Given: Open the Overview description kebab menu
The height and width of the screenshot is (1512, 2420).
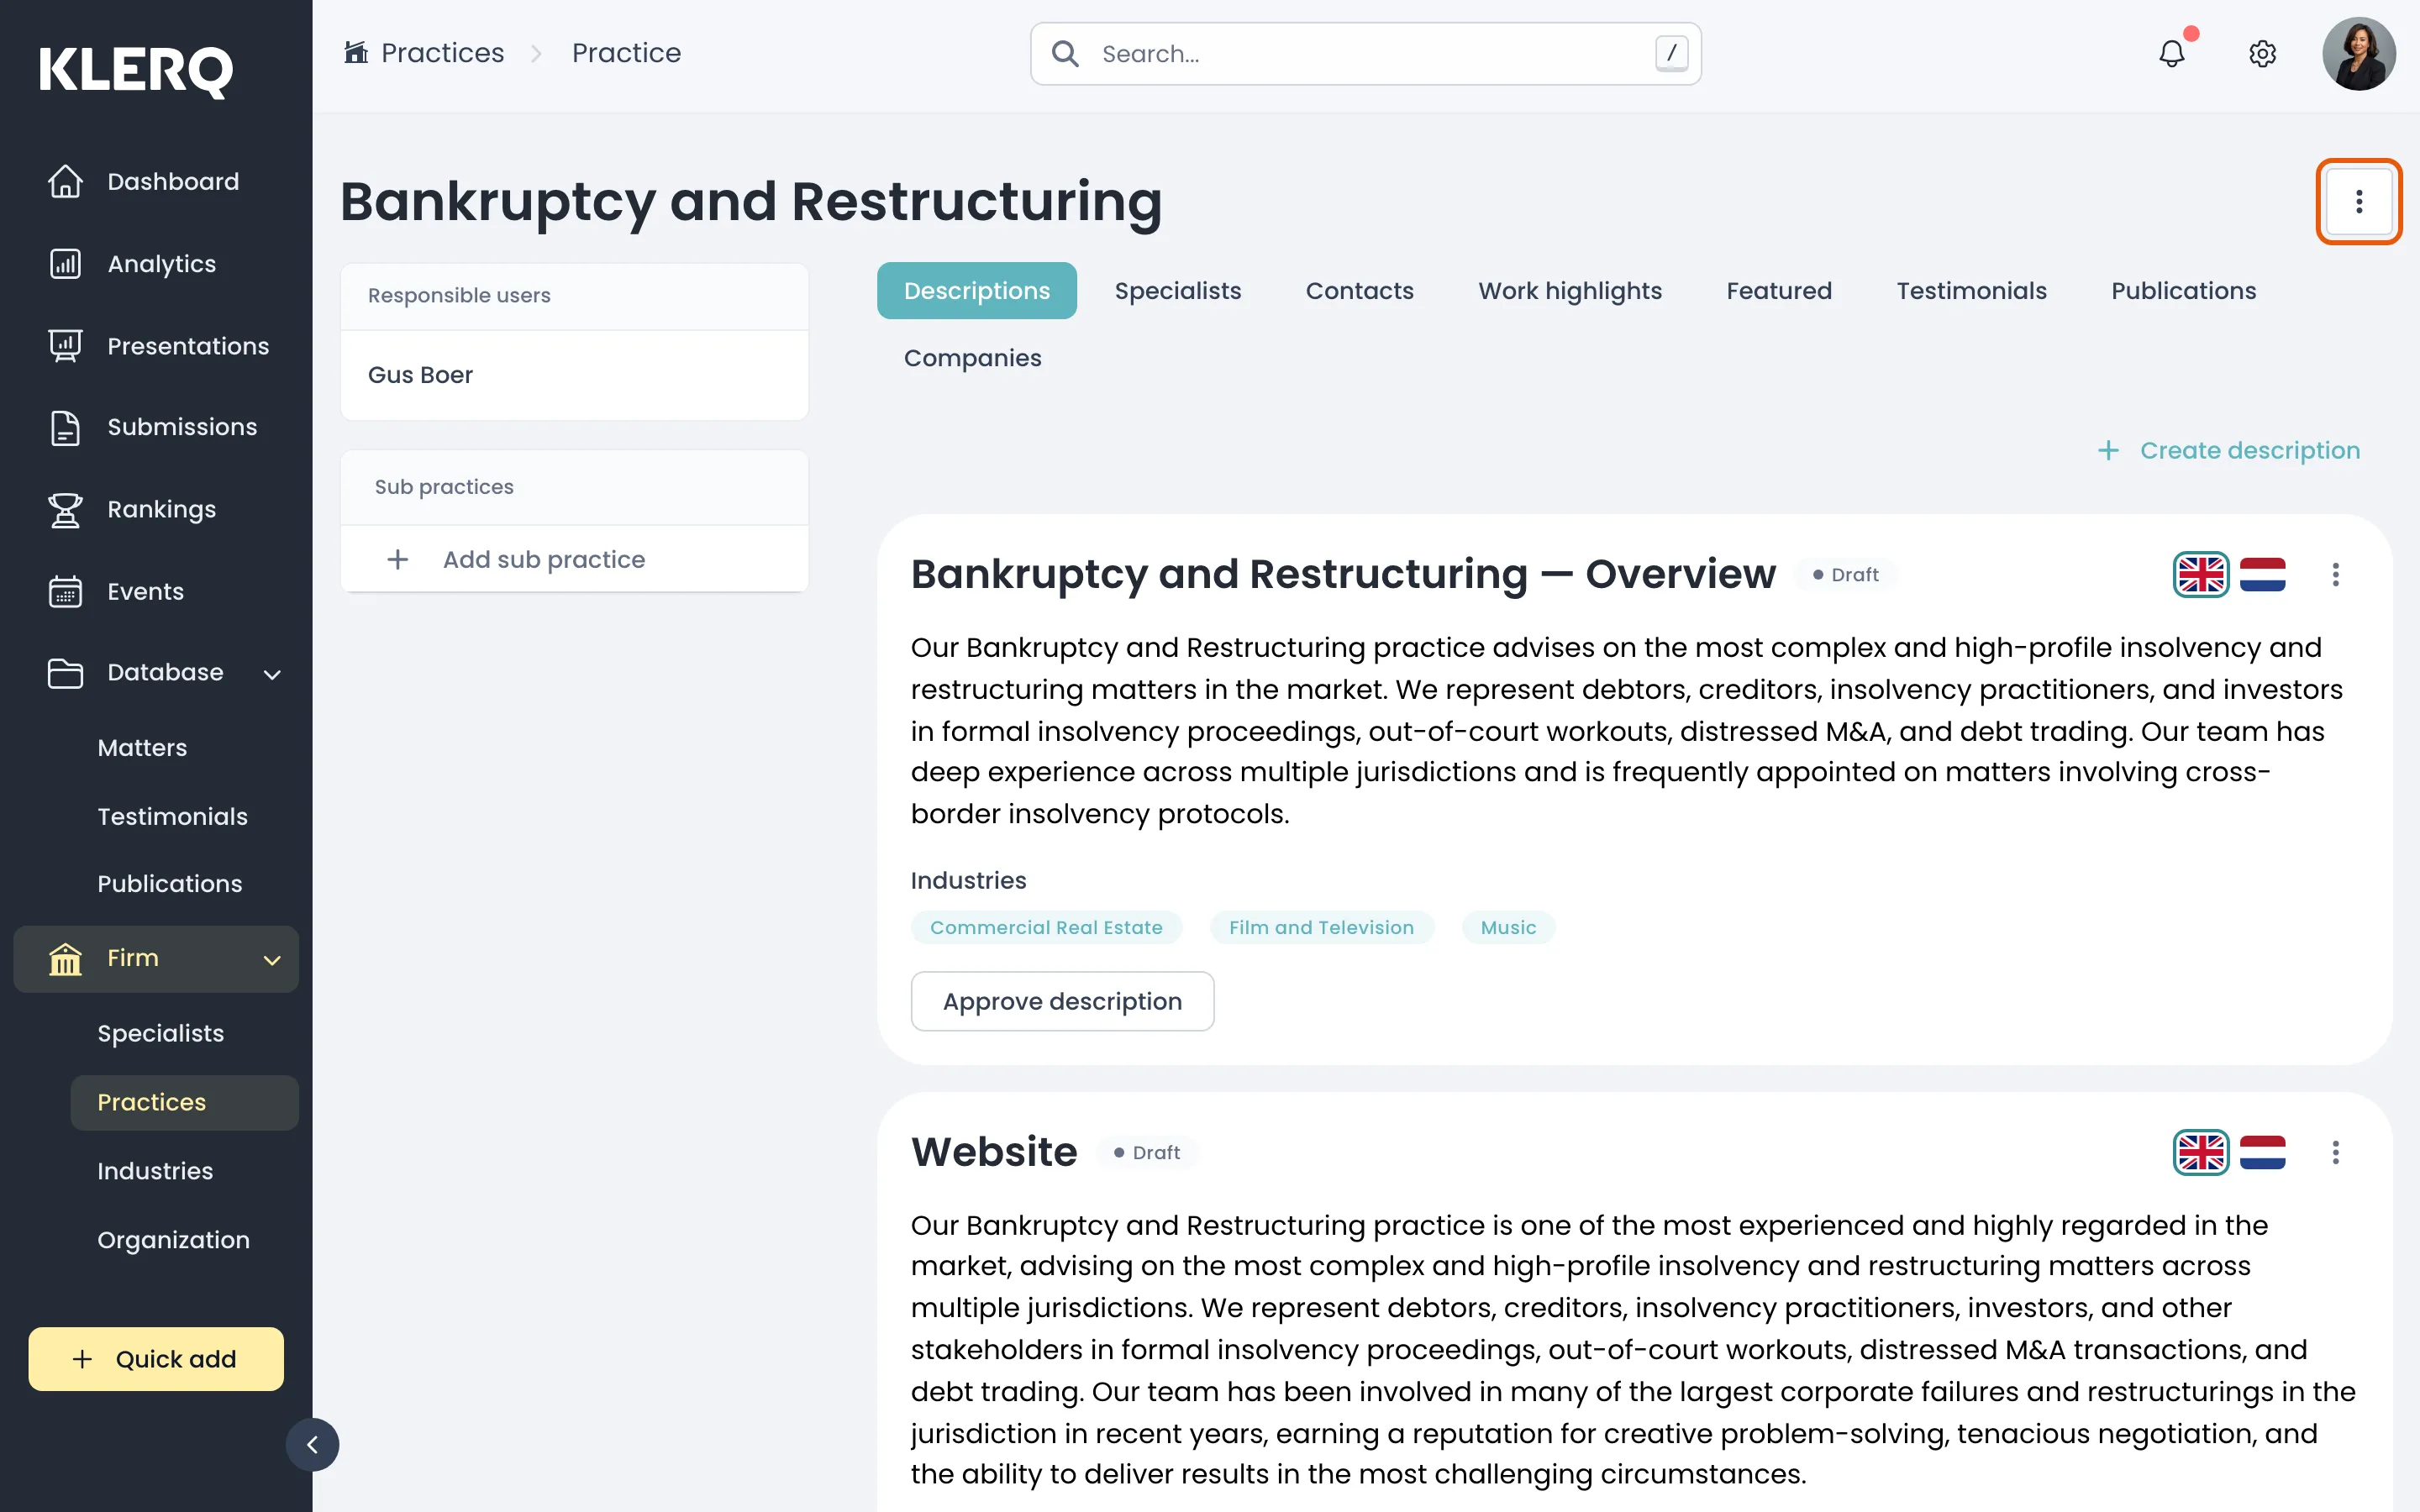Looking at the screenshot, I should pos(2335,575).
